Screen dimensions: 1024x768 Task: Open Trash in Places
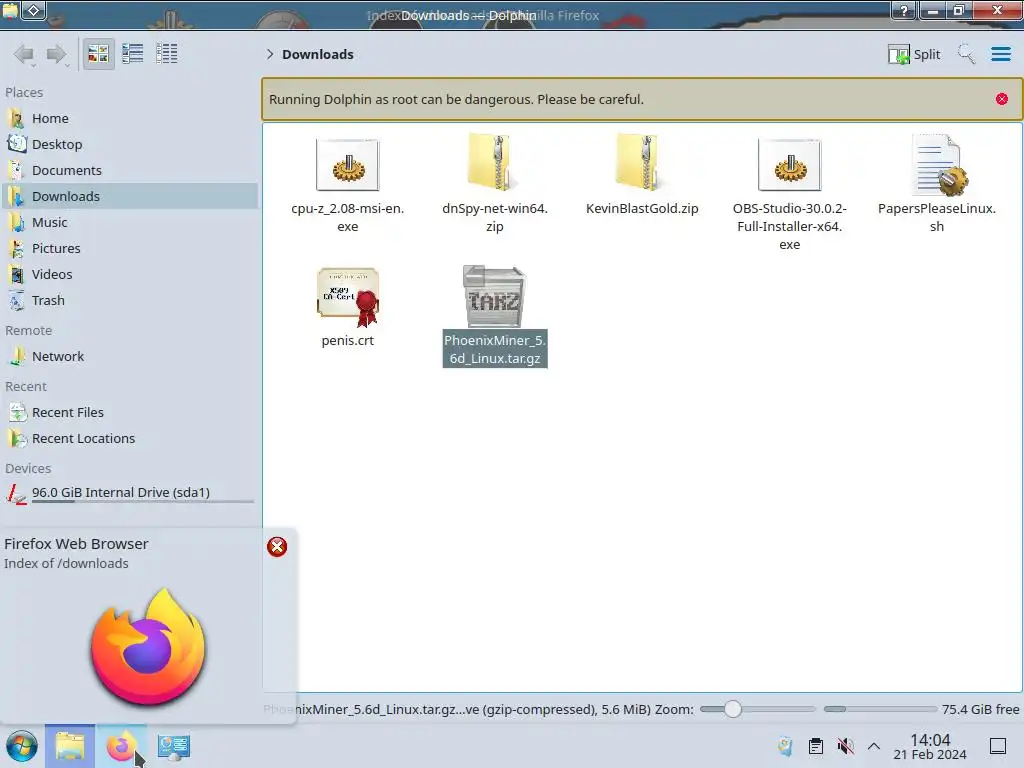(x=131, y=301)
